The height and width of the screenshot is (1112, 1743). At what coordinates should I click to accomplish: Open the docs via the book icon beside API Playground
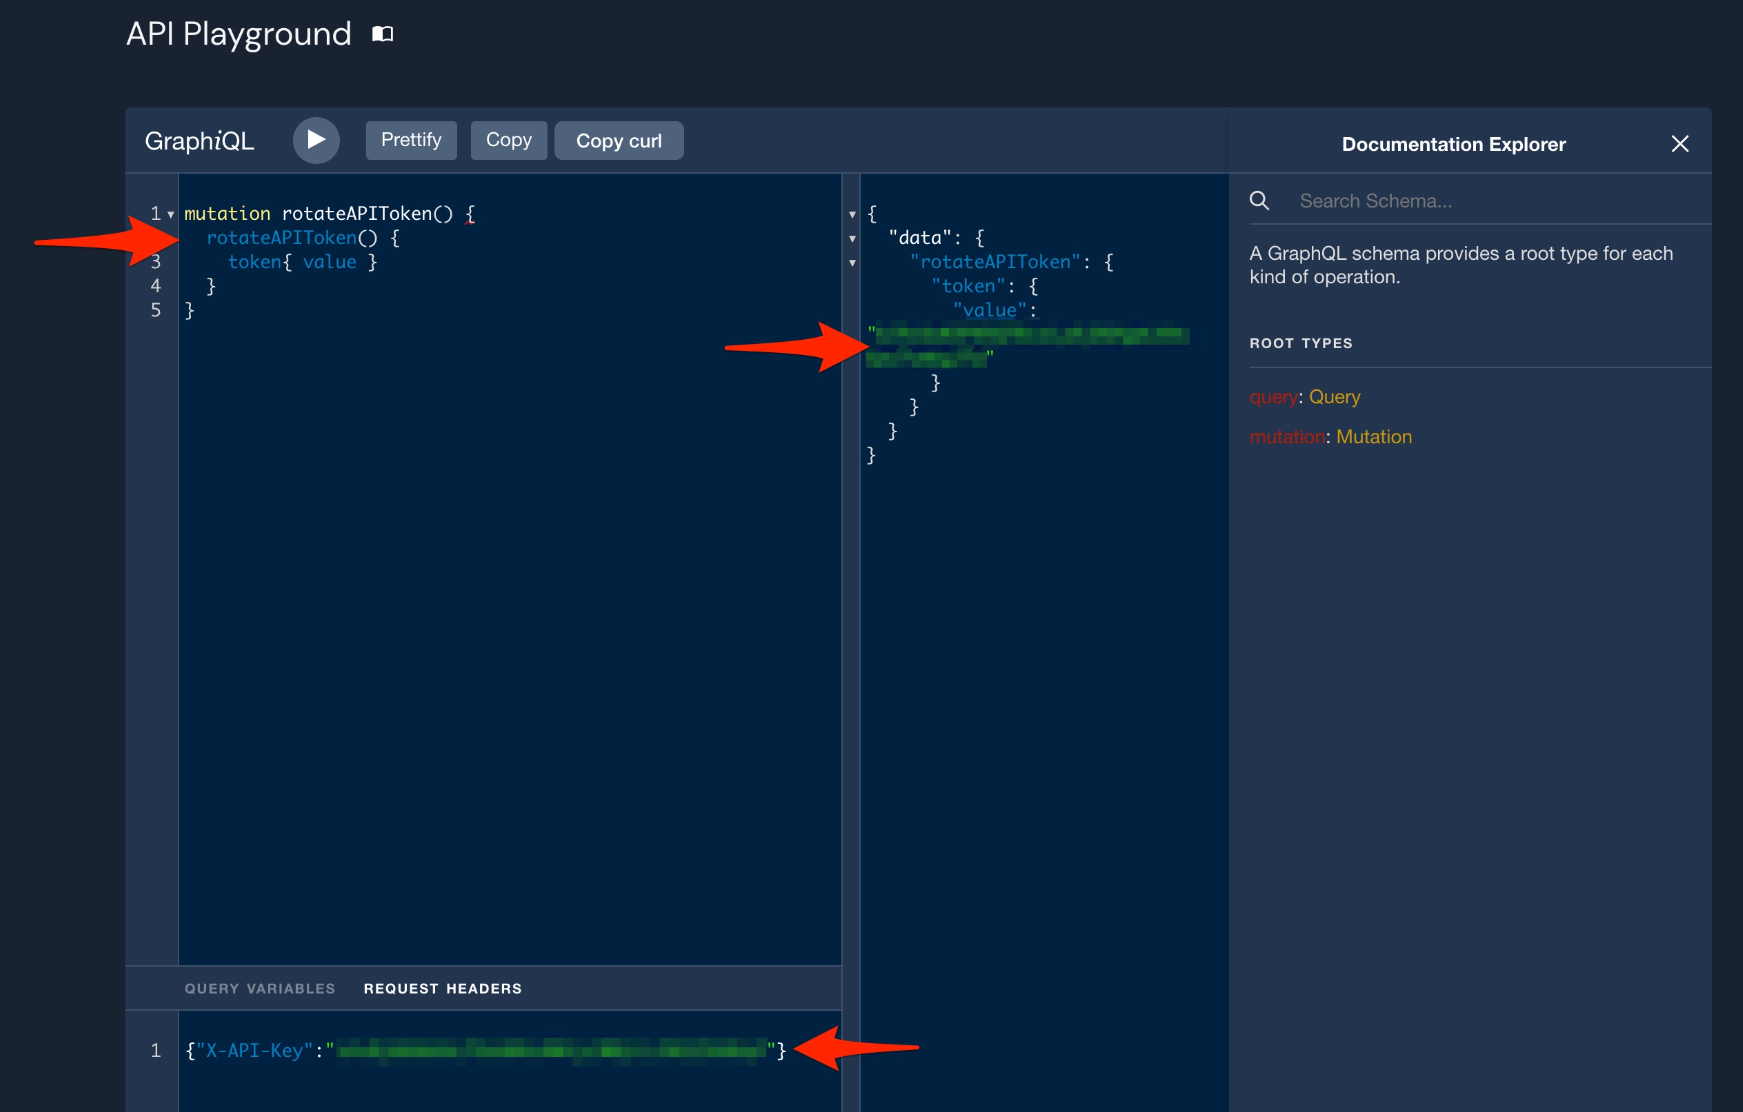(x=381, y=33)
